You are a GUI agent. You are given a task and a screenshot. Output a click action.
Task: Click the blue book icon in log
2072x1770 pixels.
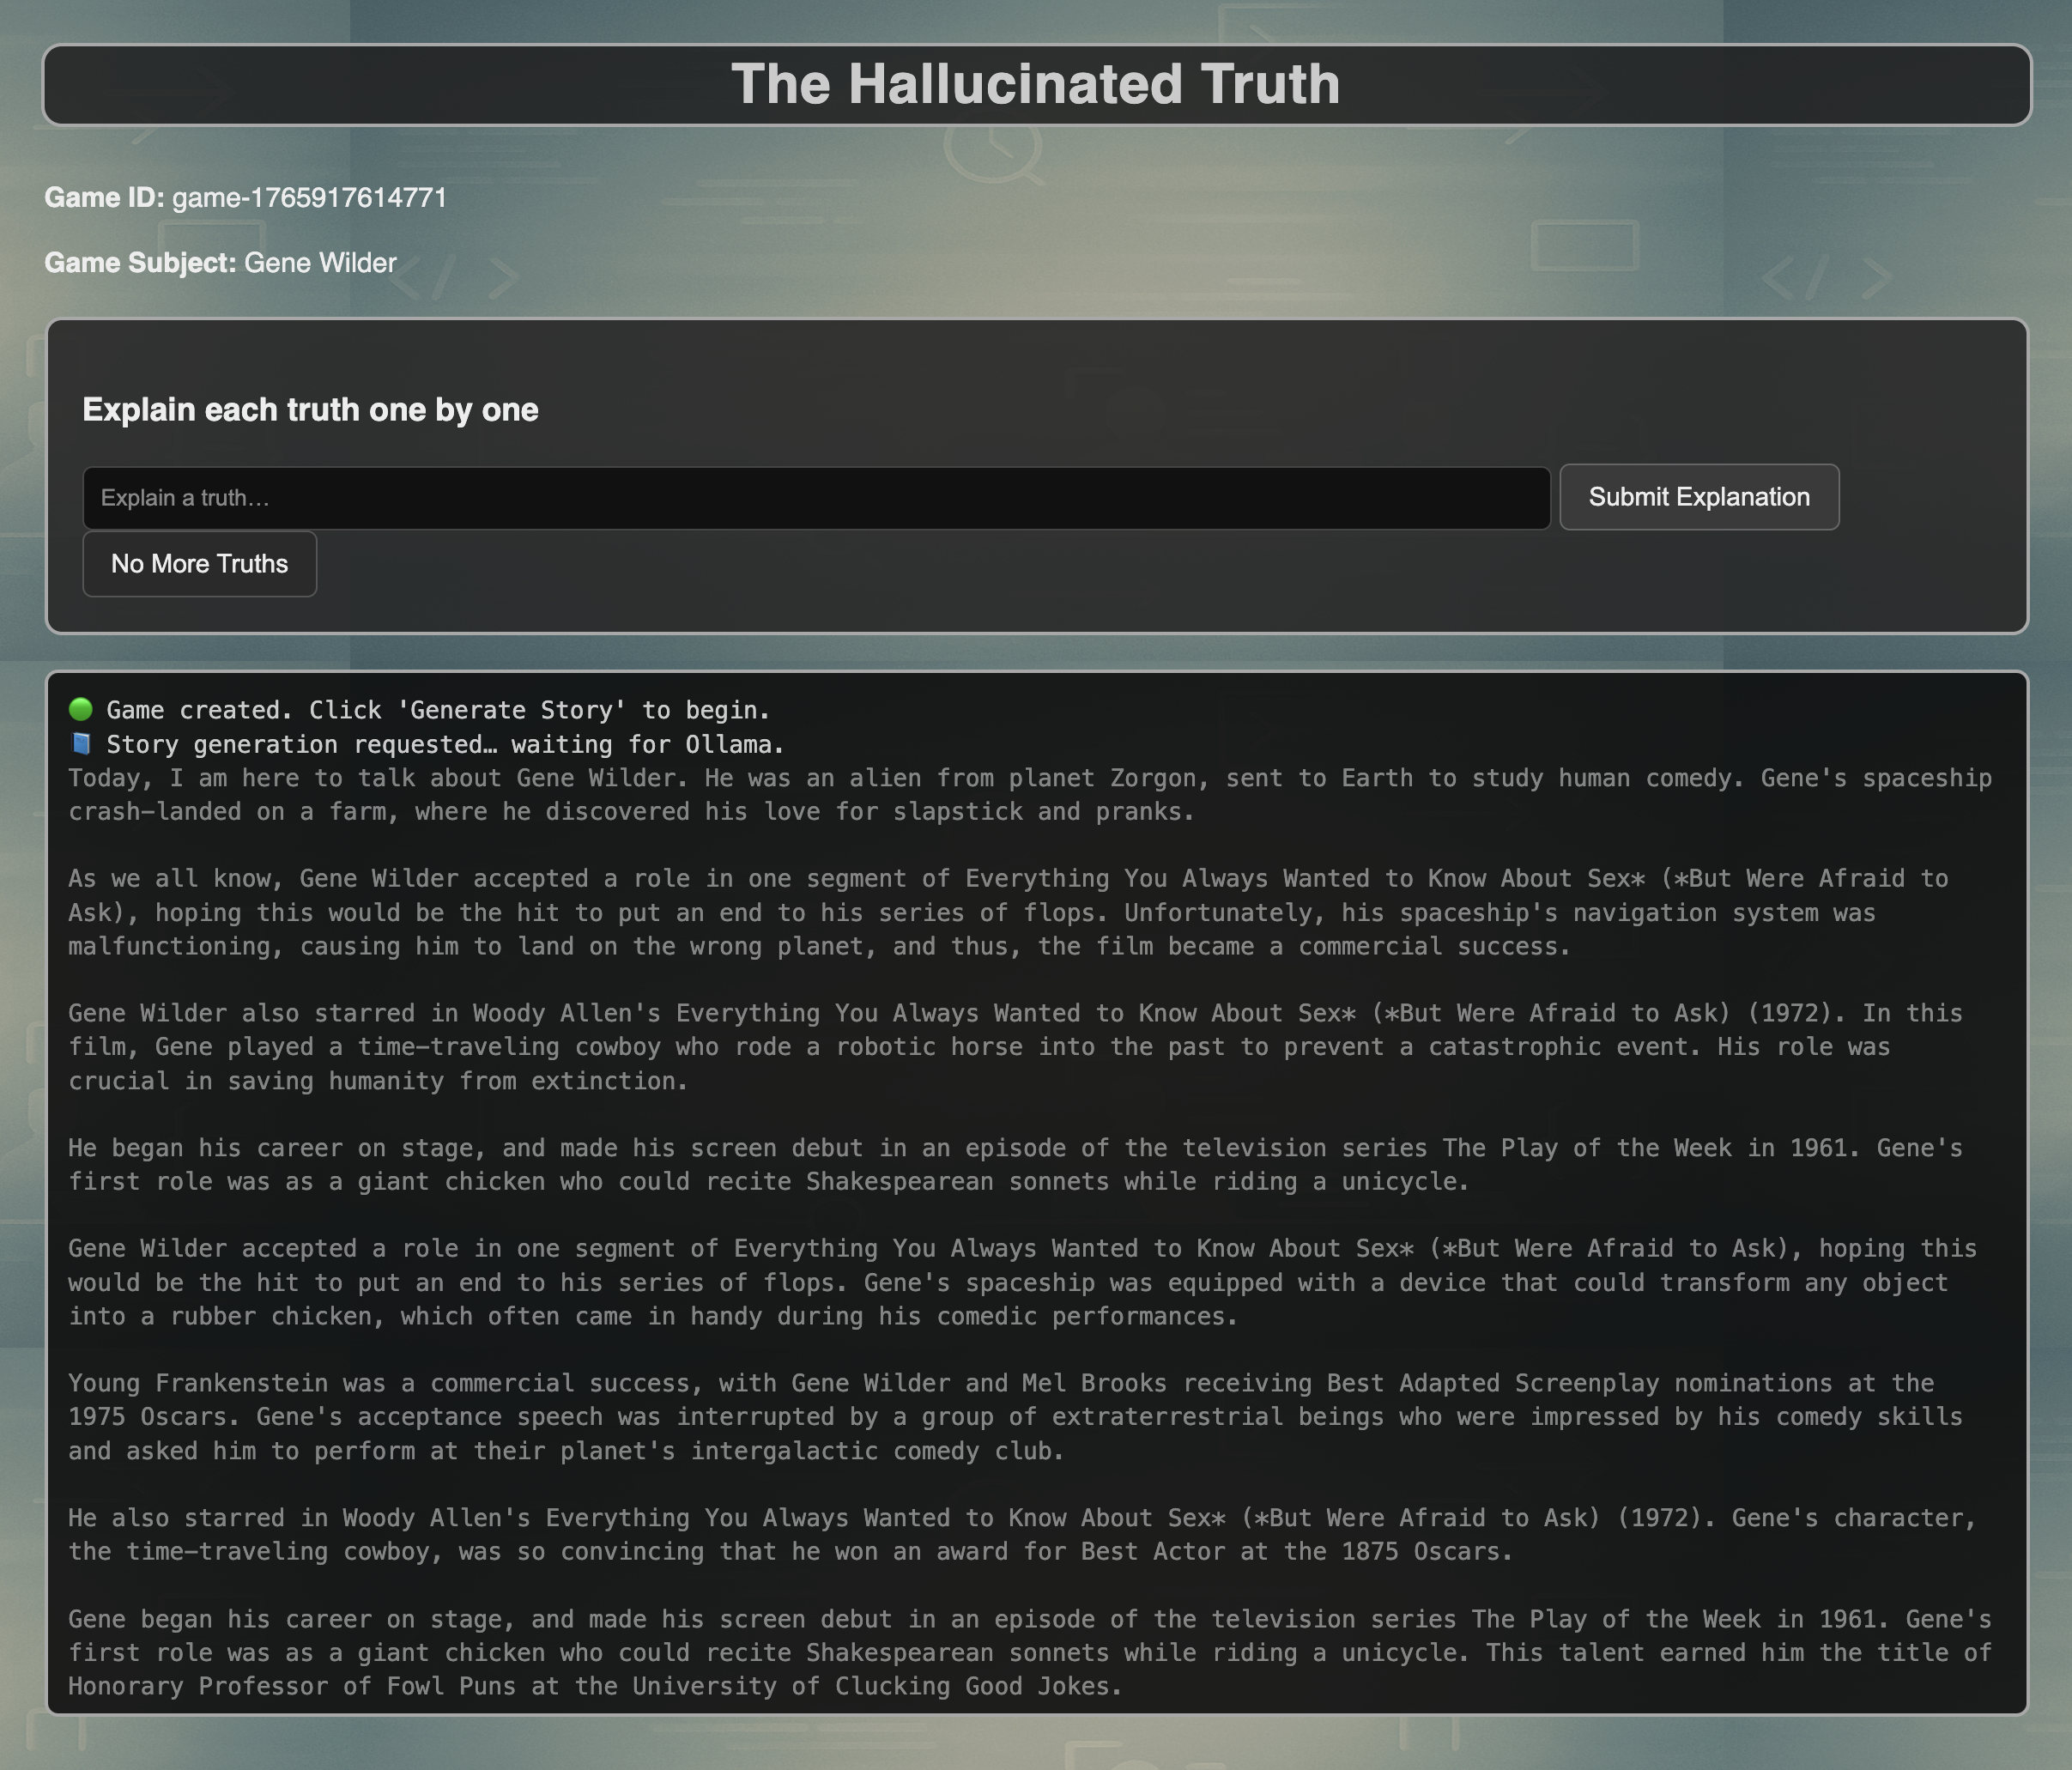pyautogui.click(x=81, y=744)
